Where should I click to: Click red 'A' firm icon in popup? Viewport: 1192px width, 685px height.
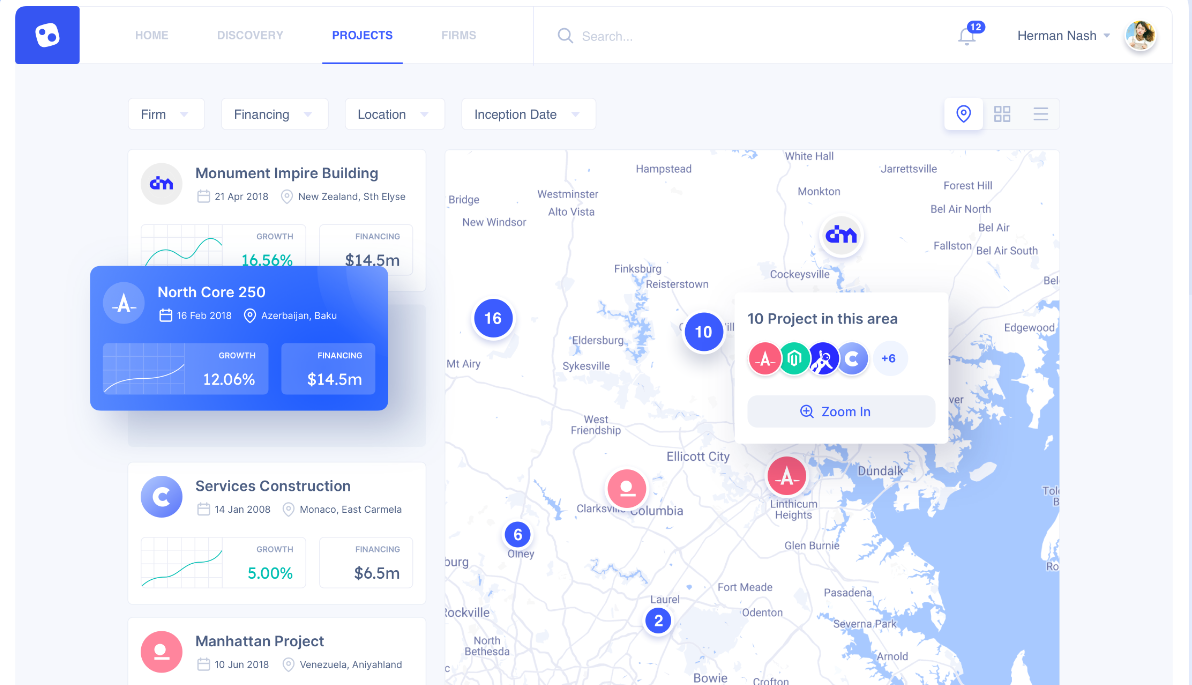(x=765, y=358)
